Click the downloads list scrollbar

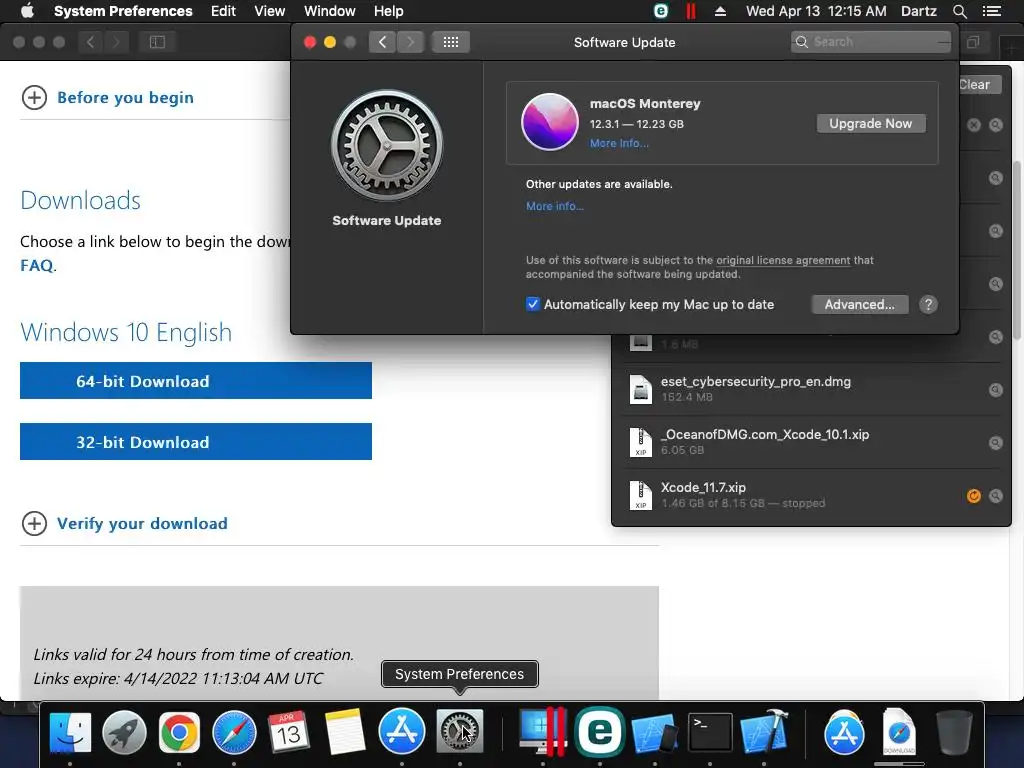1016,248
